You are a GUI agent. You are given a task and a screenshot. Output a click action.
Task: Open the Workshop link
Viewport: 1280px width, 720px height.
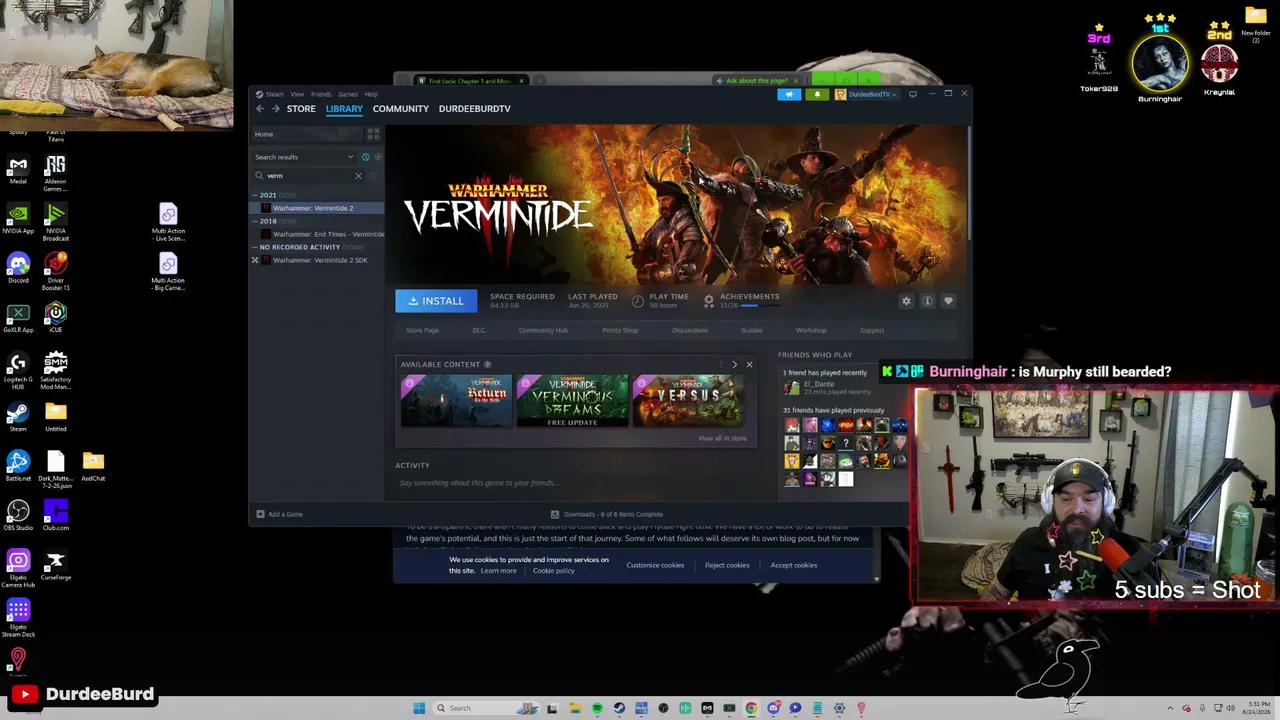point(811,330)
